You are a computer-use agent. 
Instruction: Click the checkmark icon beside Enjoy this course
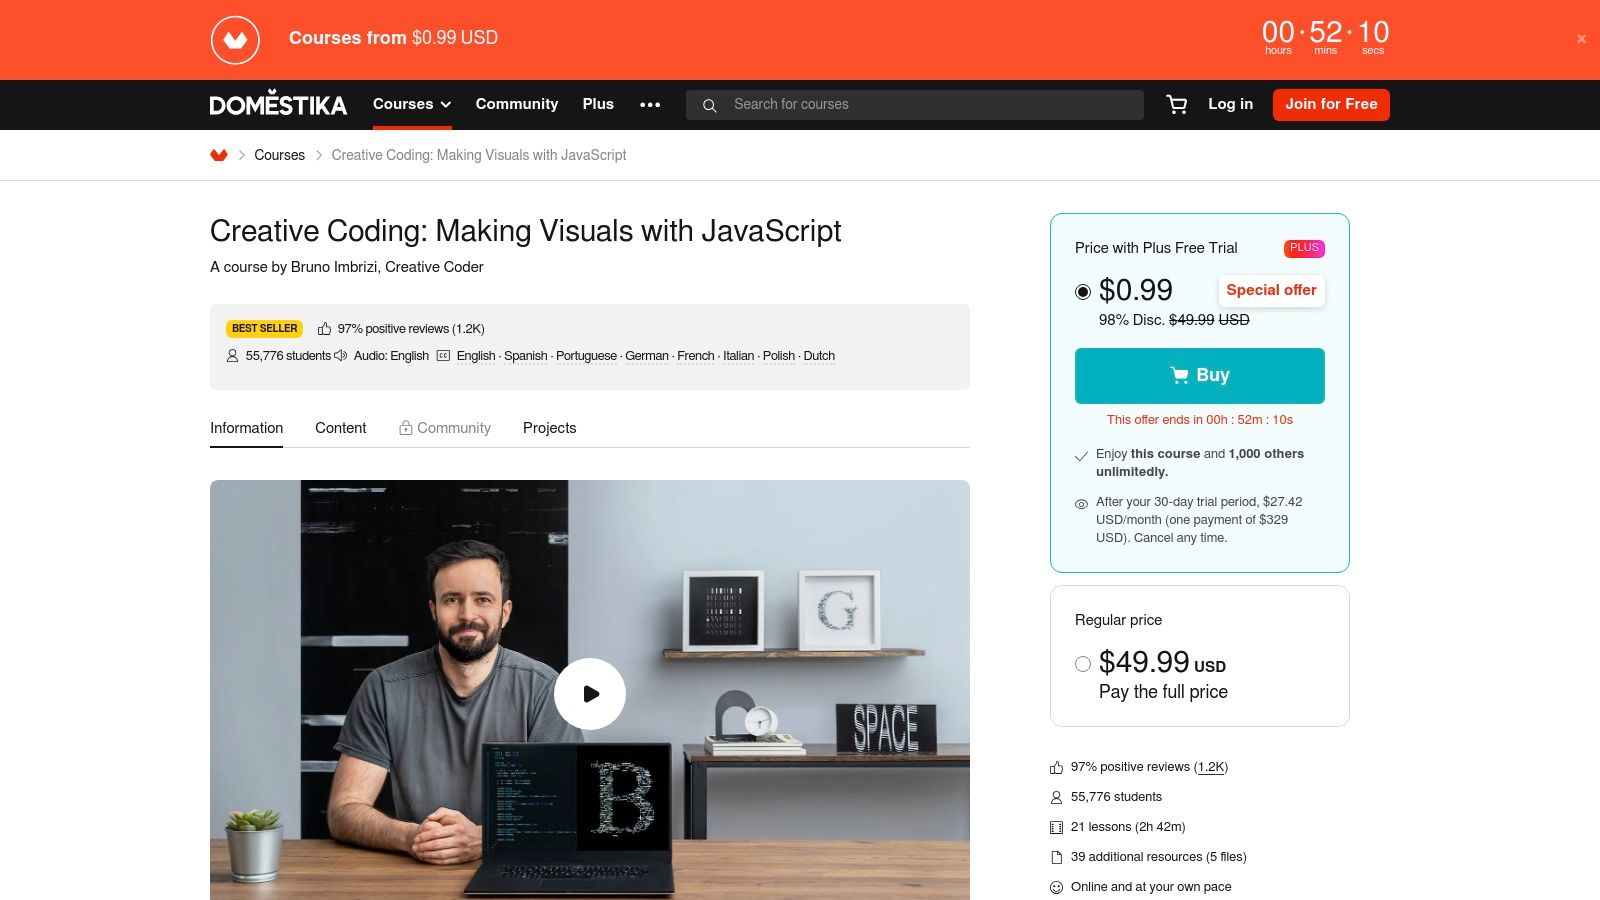click(1081, 456)
